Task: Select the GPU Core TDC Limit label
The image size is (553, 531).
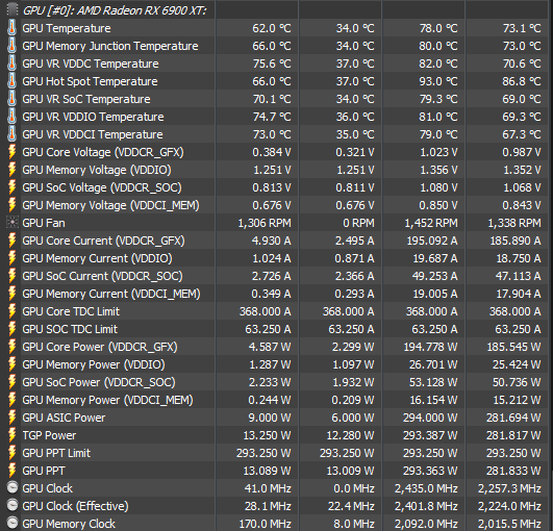Action: tap(71, 311)
